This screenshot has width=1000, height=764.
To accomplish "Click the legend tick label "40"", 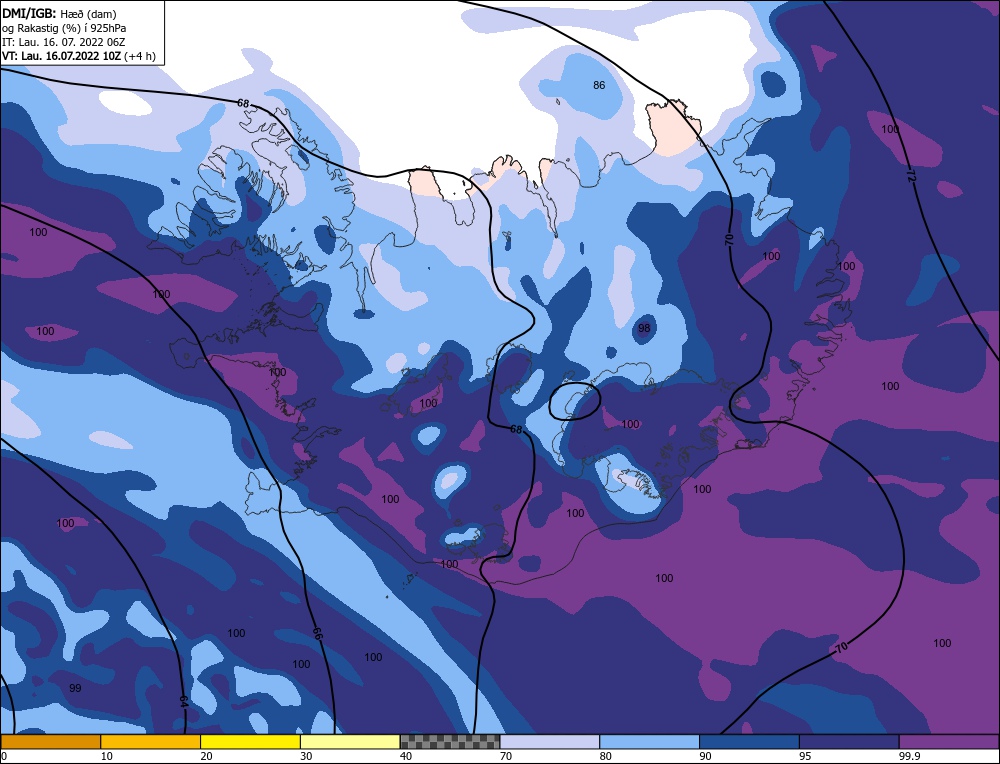I will pyautogui.click(x=406, y=756).
